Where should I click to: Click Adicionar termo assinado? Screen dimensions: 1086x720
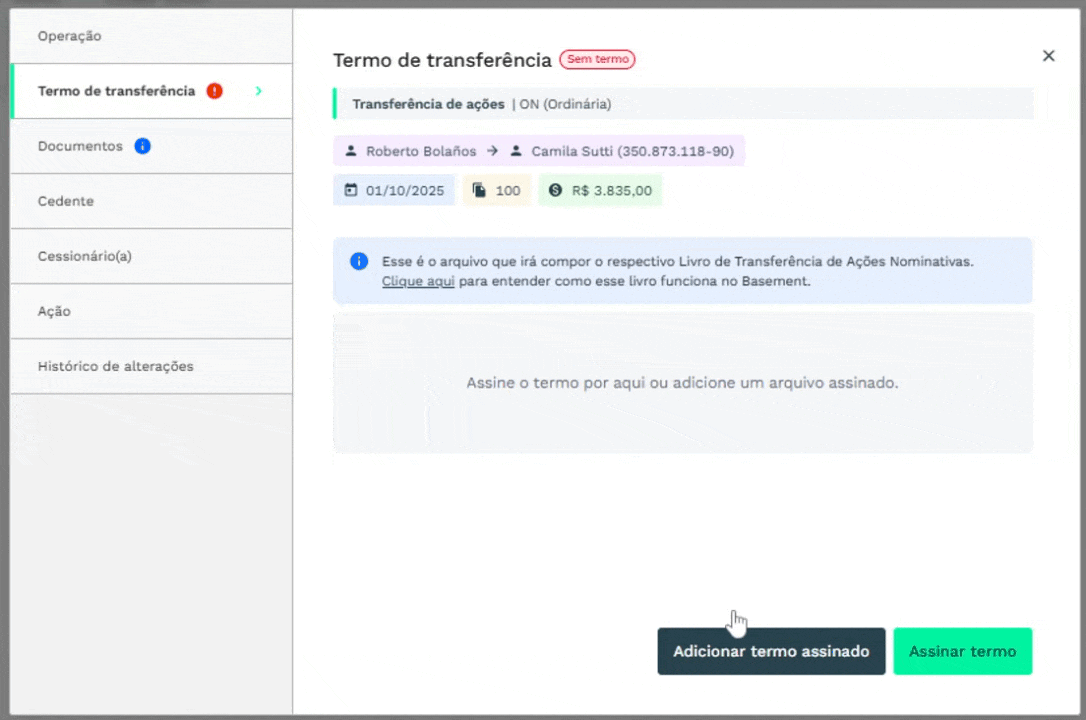tap(771, 651)
